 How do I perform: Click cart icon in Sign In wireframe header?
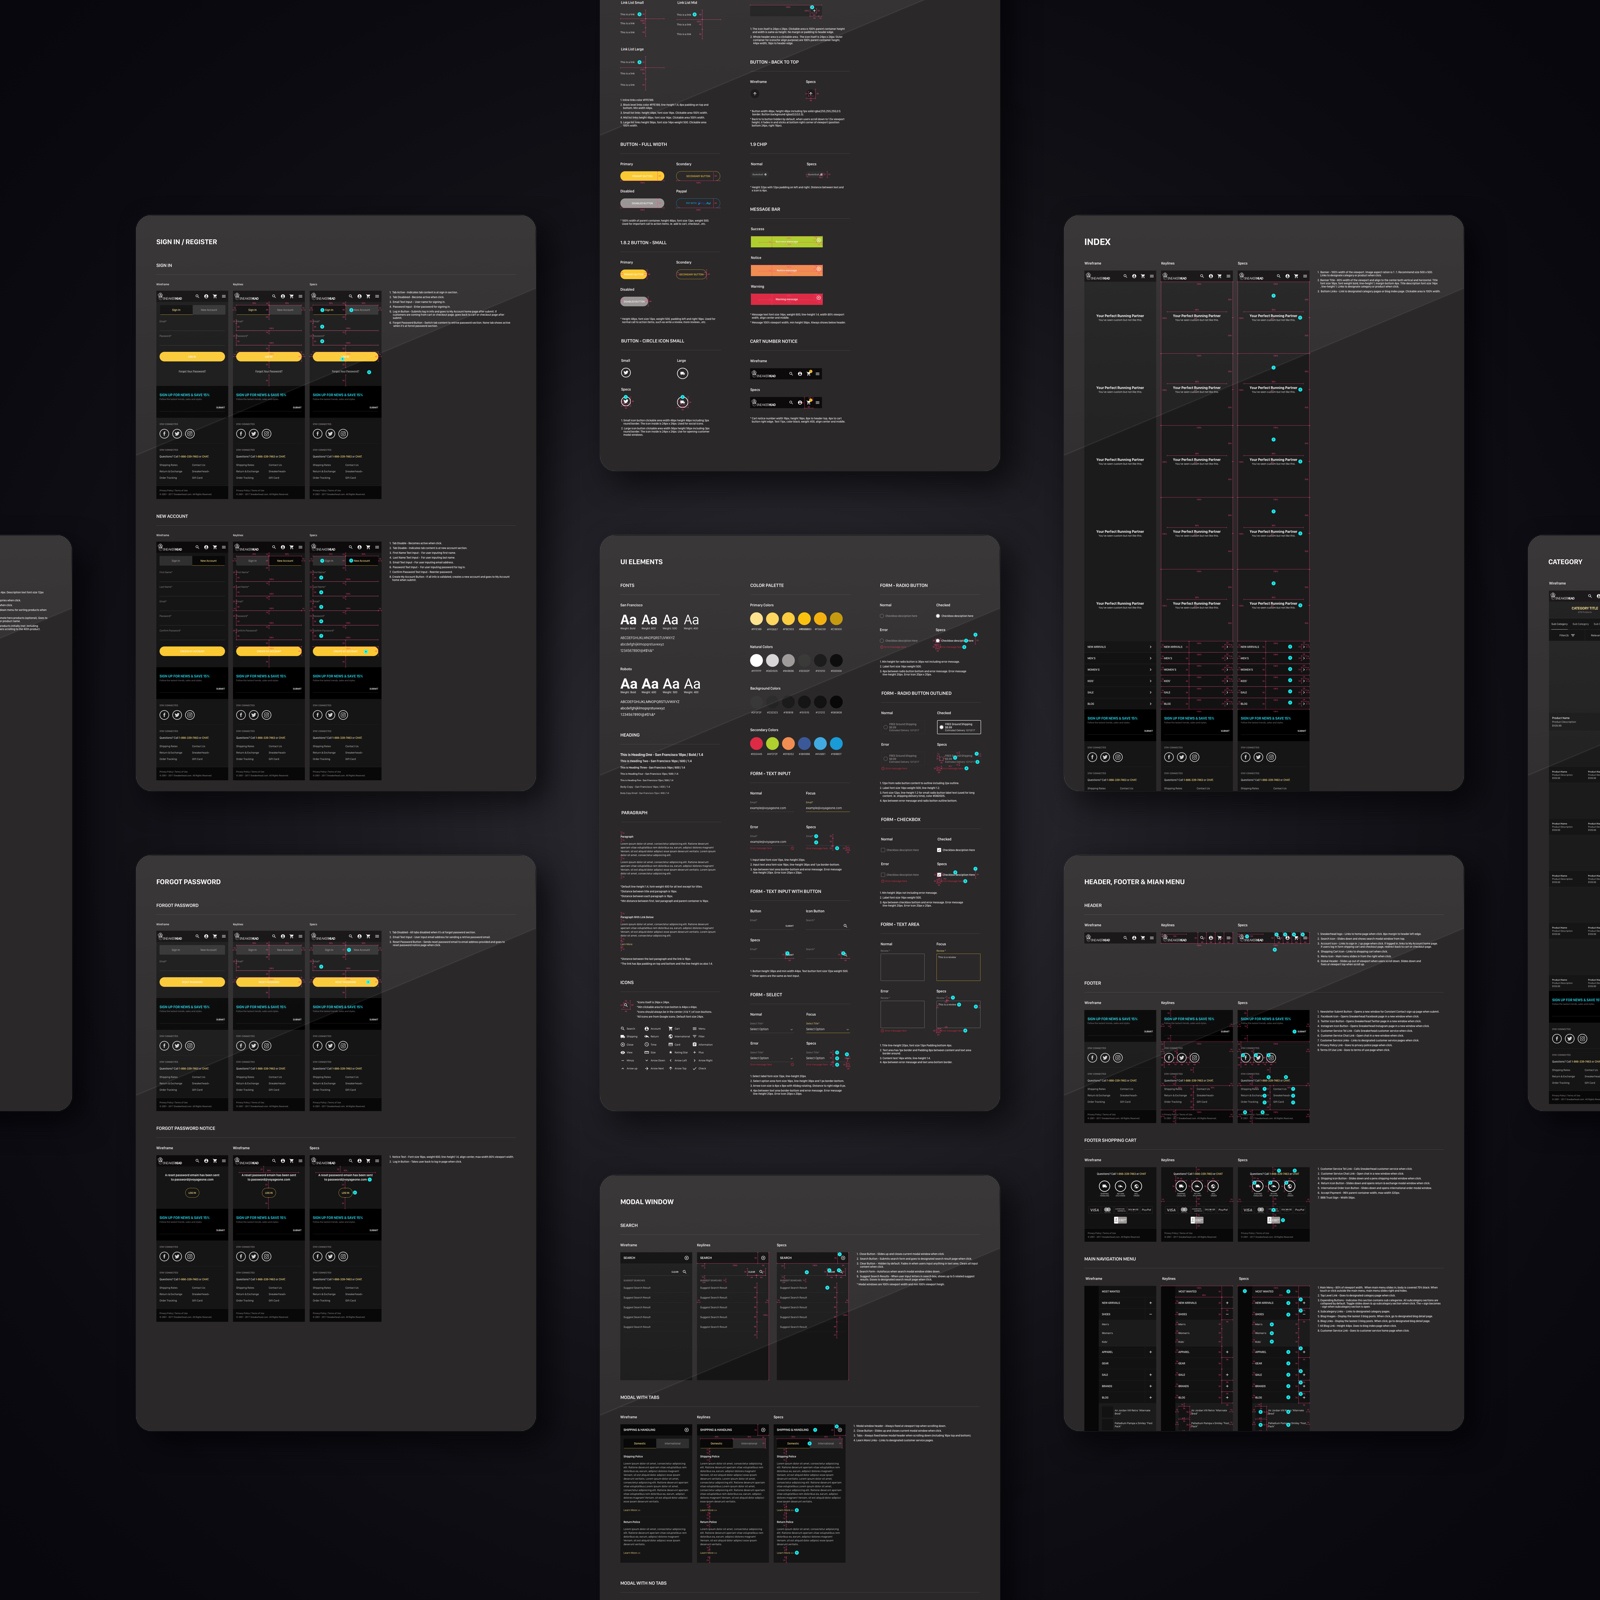point(215,296)
